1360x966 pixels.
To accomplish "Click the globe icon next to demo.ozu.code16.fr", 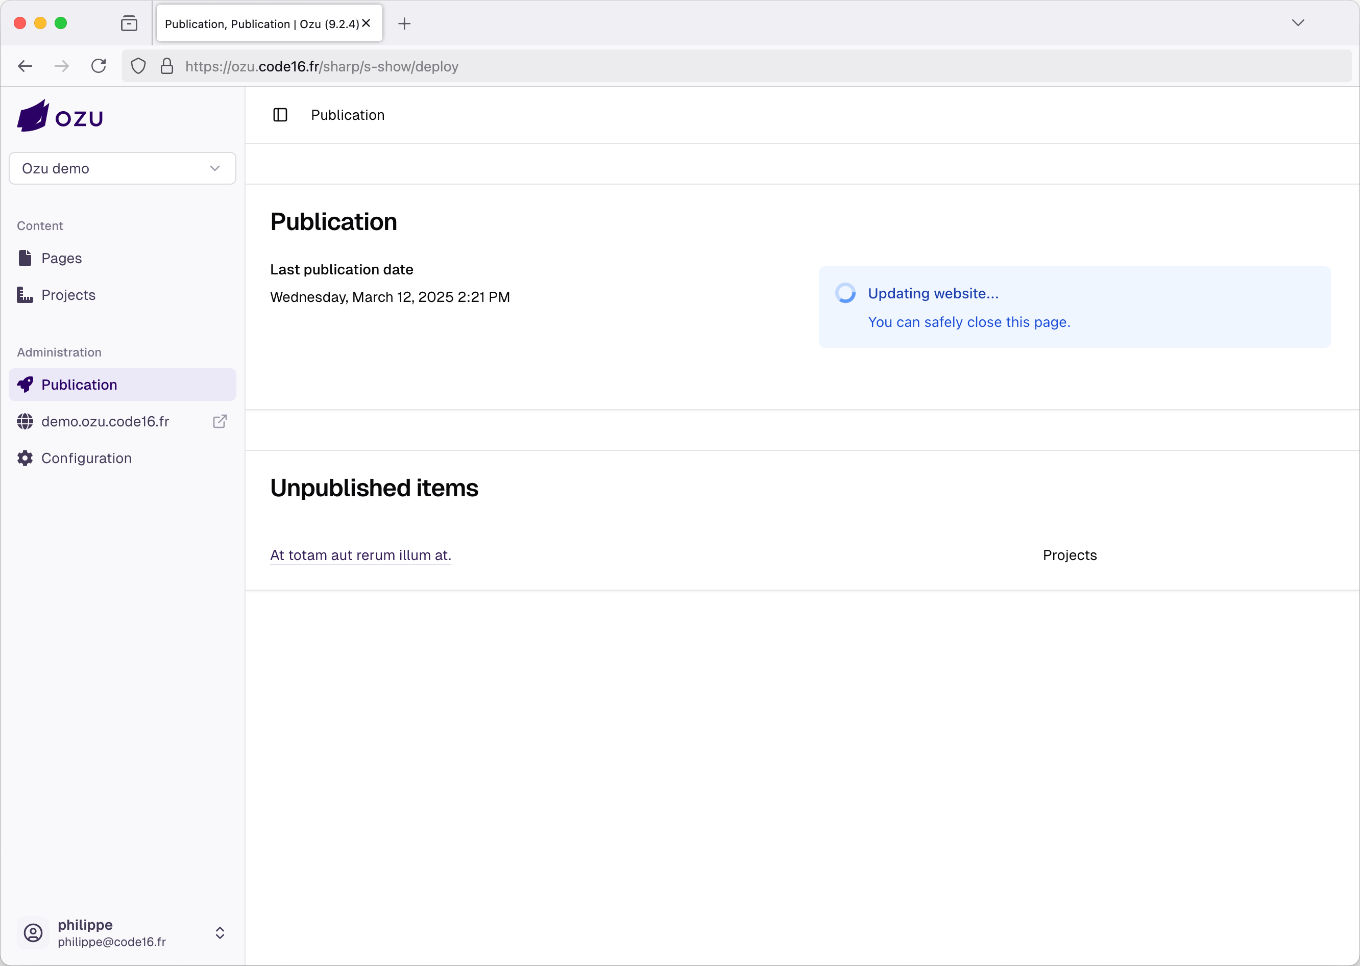I will (x=24, y=421).
